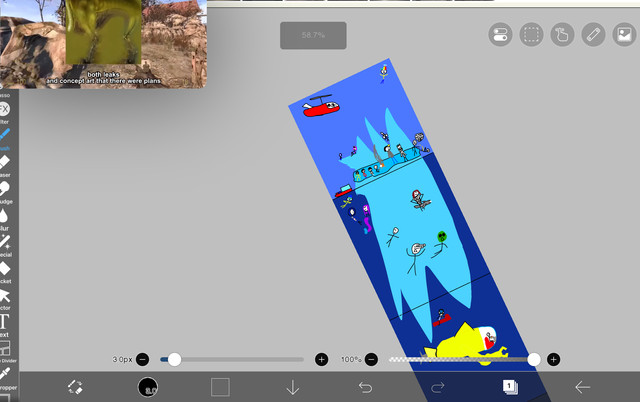This screenshot has height=402, width=640.
Task: Switch between brush and eraser
Action: tap(75, 387)
